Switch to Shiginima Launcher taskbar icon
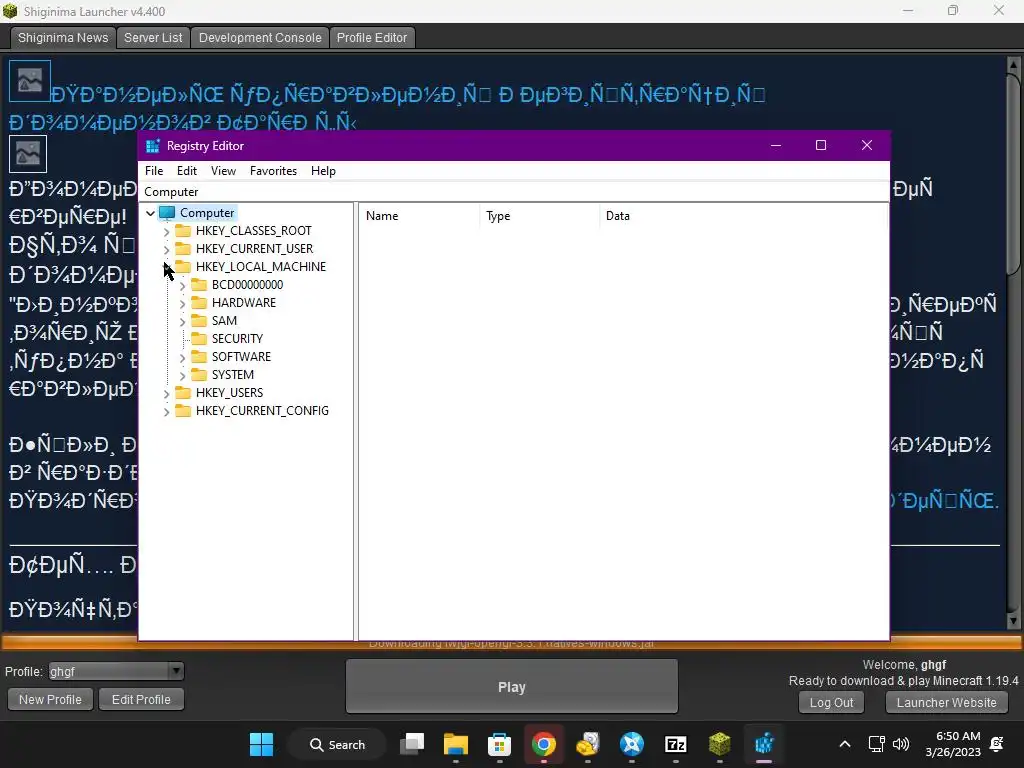The image size is (1024, 768). (719, 744)
